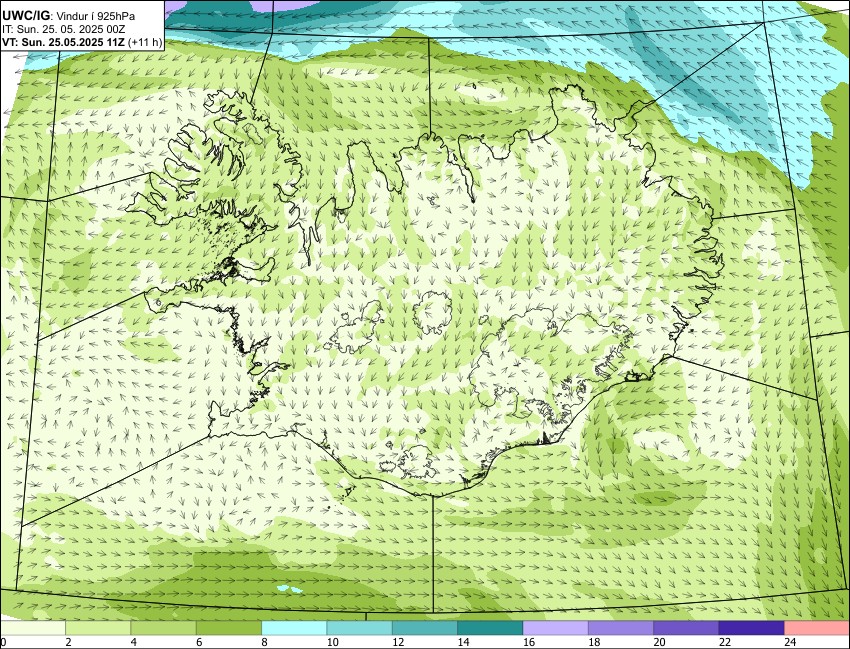
Task: Click the legend scale label '20'
Action: [659, 642]
